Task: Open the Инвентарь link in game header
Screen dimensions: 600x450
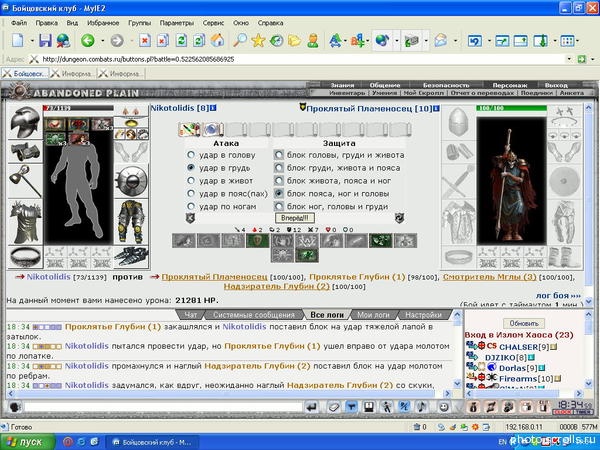Action: pos(347,93)
